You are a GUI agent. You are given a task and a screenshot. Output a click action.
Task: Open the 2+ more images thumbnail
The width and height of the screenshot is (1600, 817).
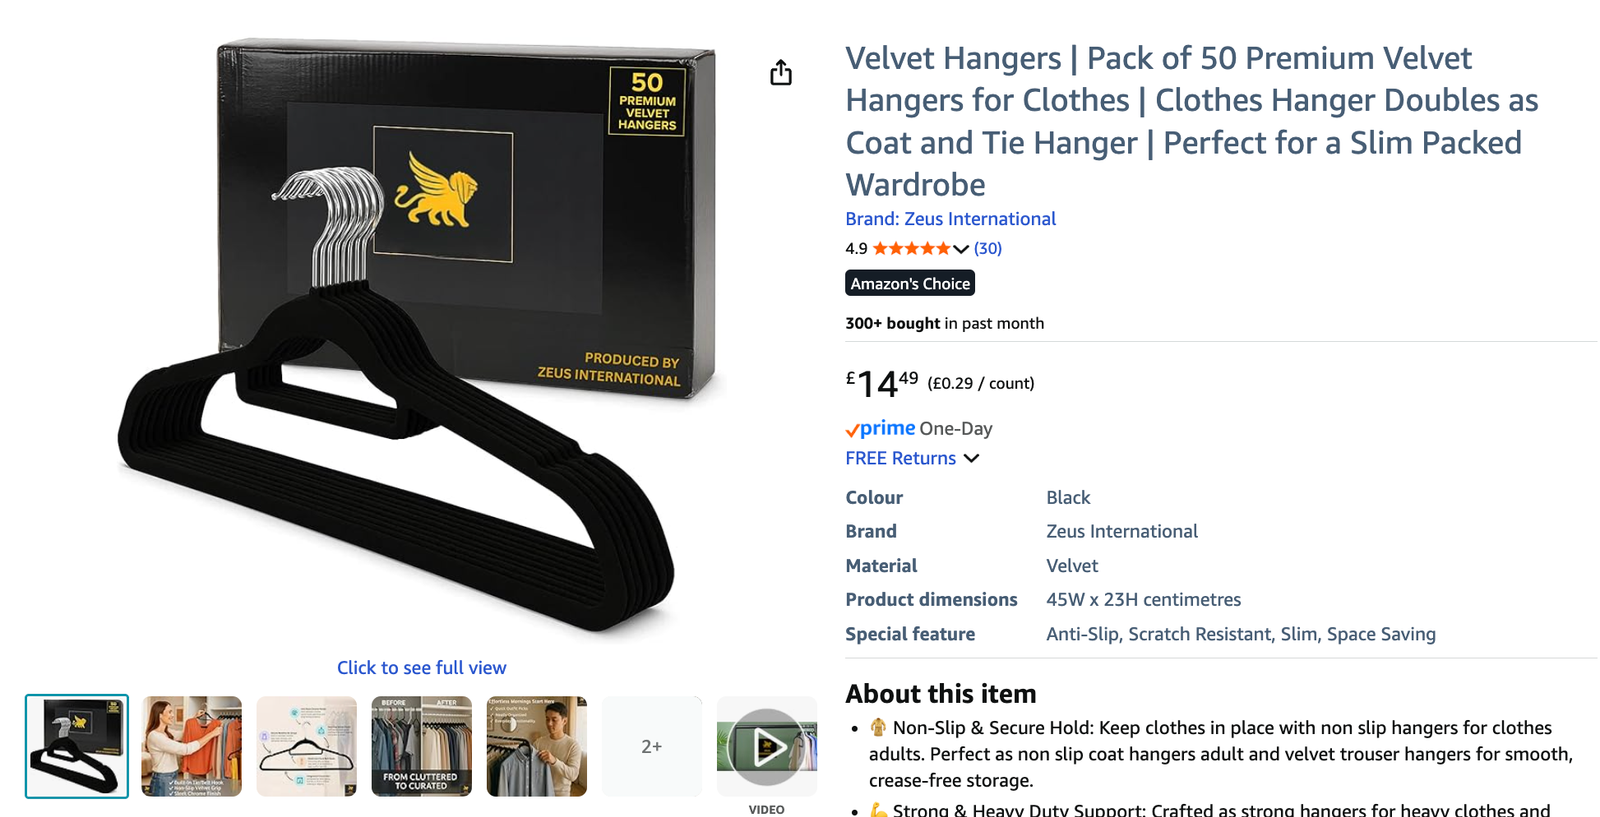point(652,747)
